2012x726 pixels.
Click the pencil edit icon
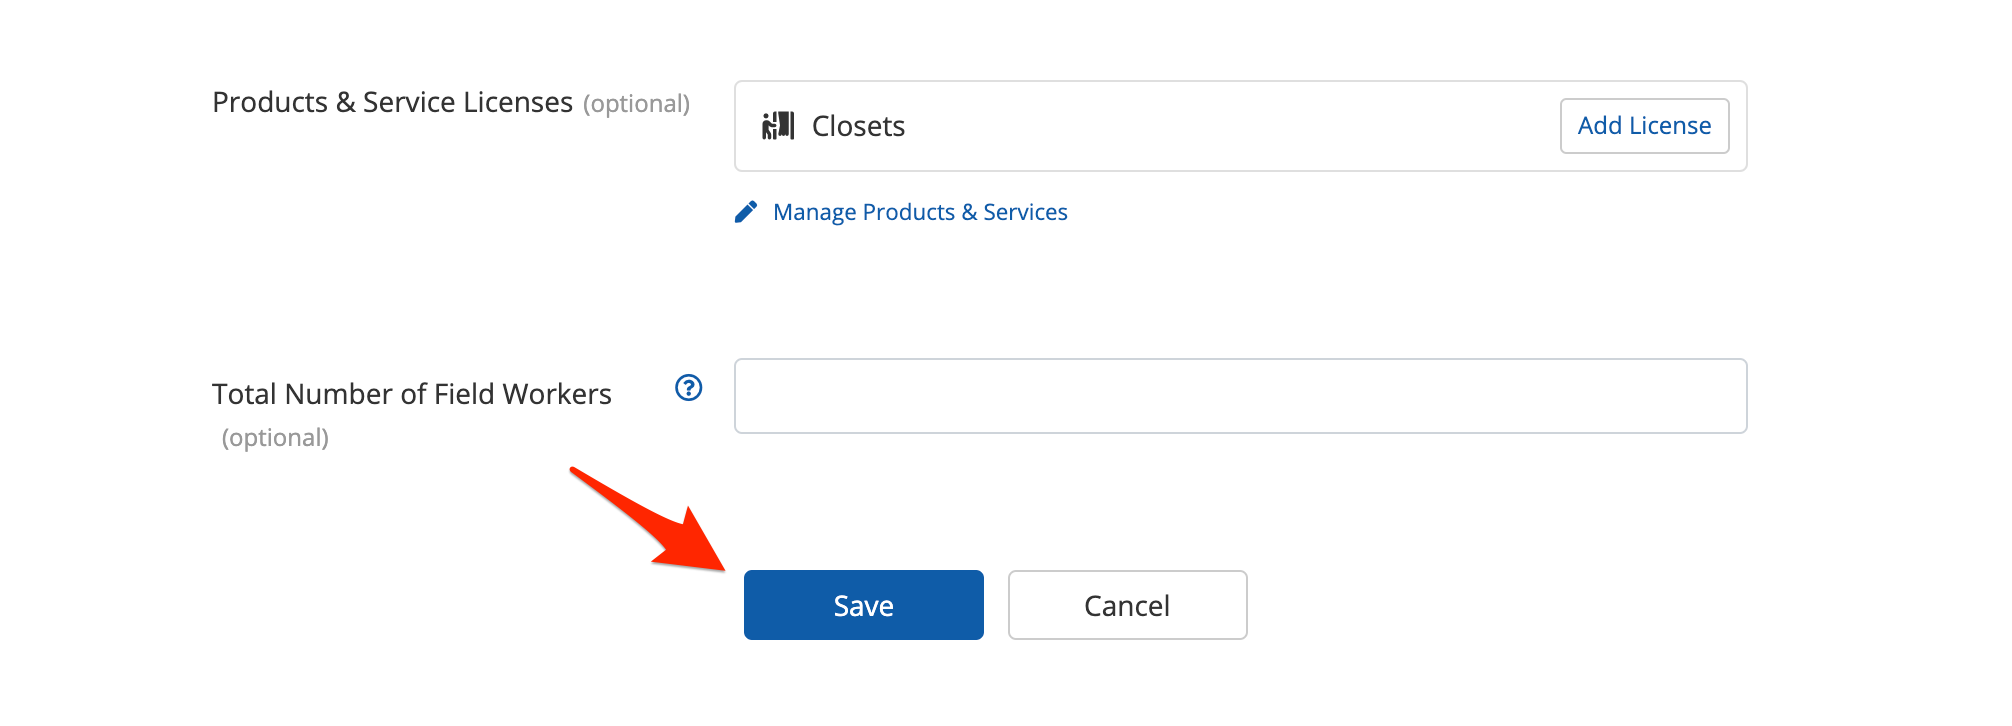746,212
